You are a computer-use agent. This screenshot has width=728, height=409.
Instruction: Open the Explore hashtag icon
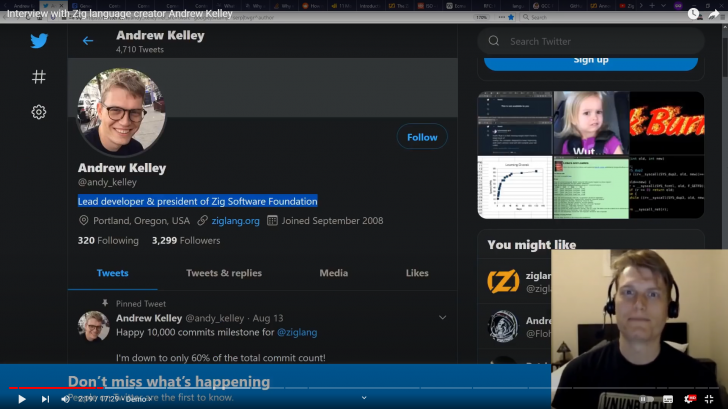click(39, 77)
